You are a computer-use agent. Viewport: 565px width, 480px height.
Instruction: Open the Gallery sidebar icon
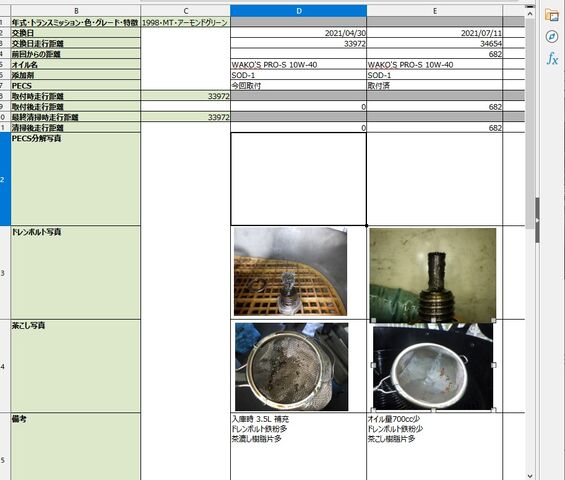point(552,14)
